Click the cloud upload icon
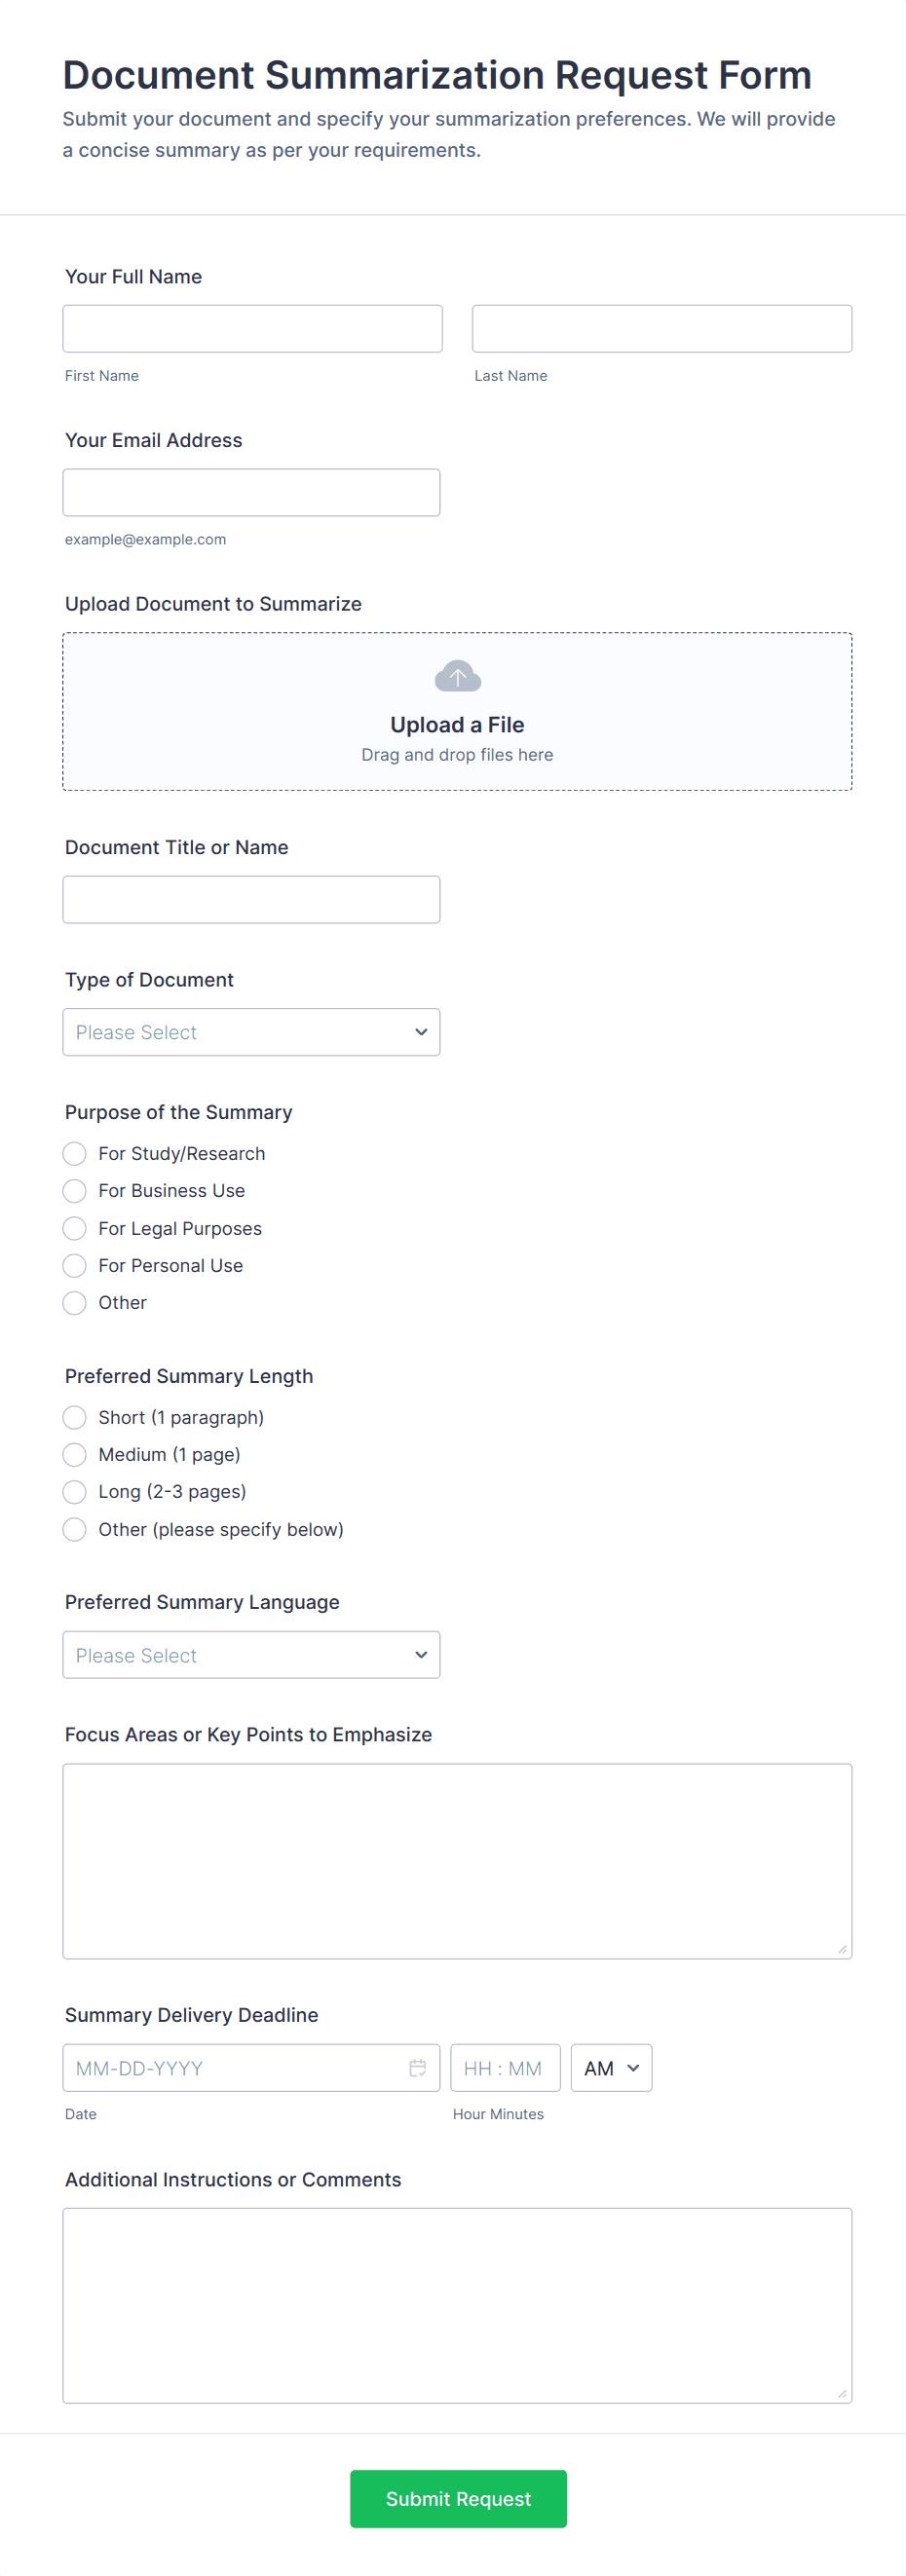Viewport: 906px width, 2576px height. 457,677
